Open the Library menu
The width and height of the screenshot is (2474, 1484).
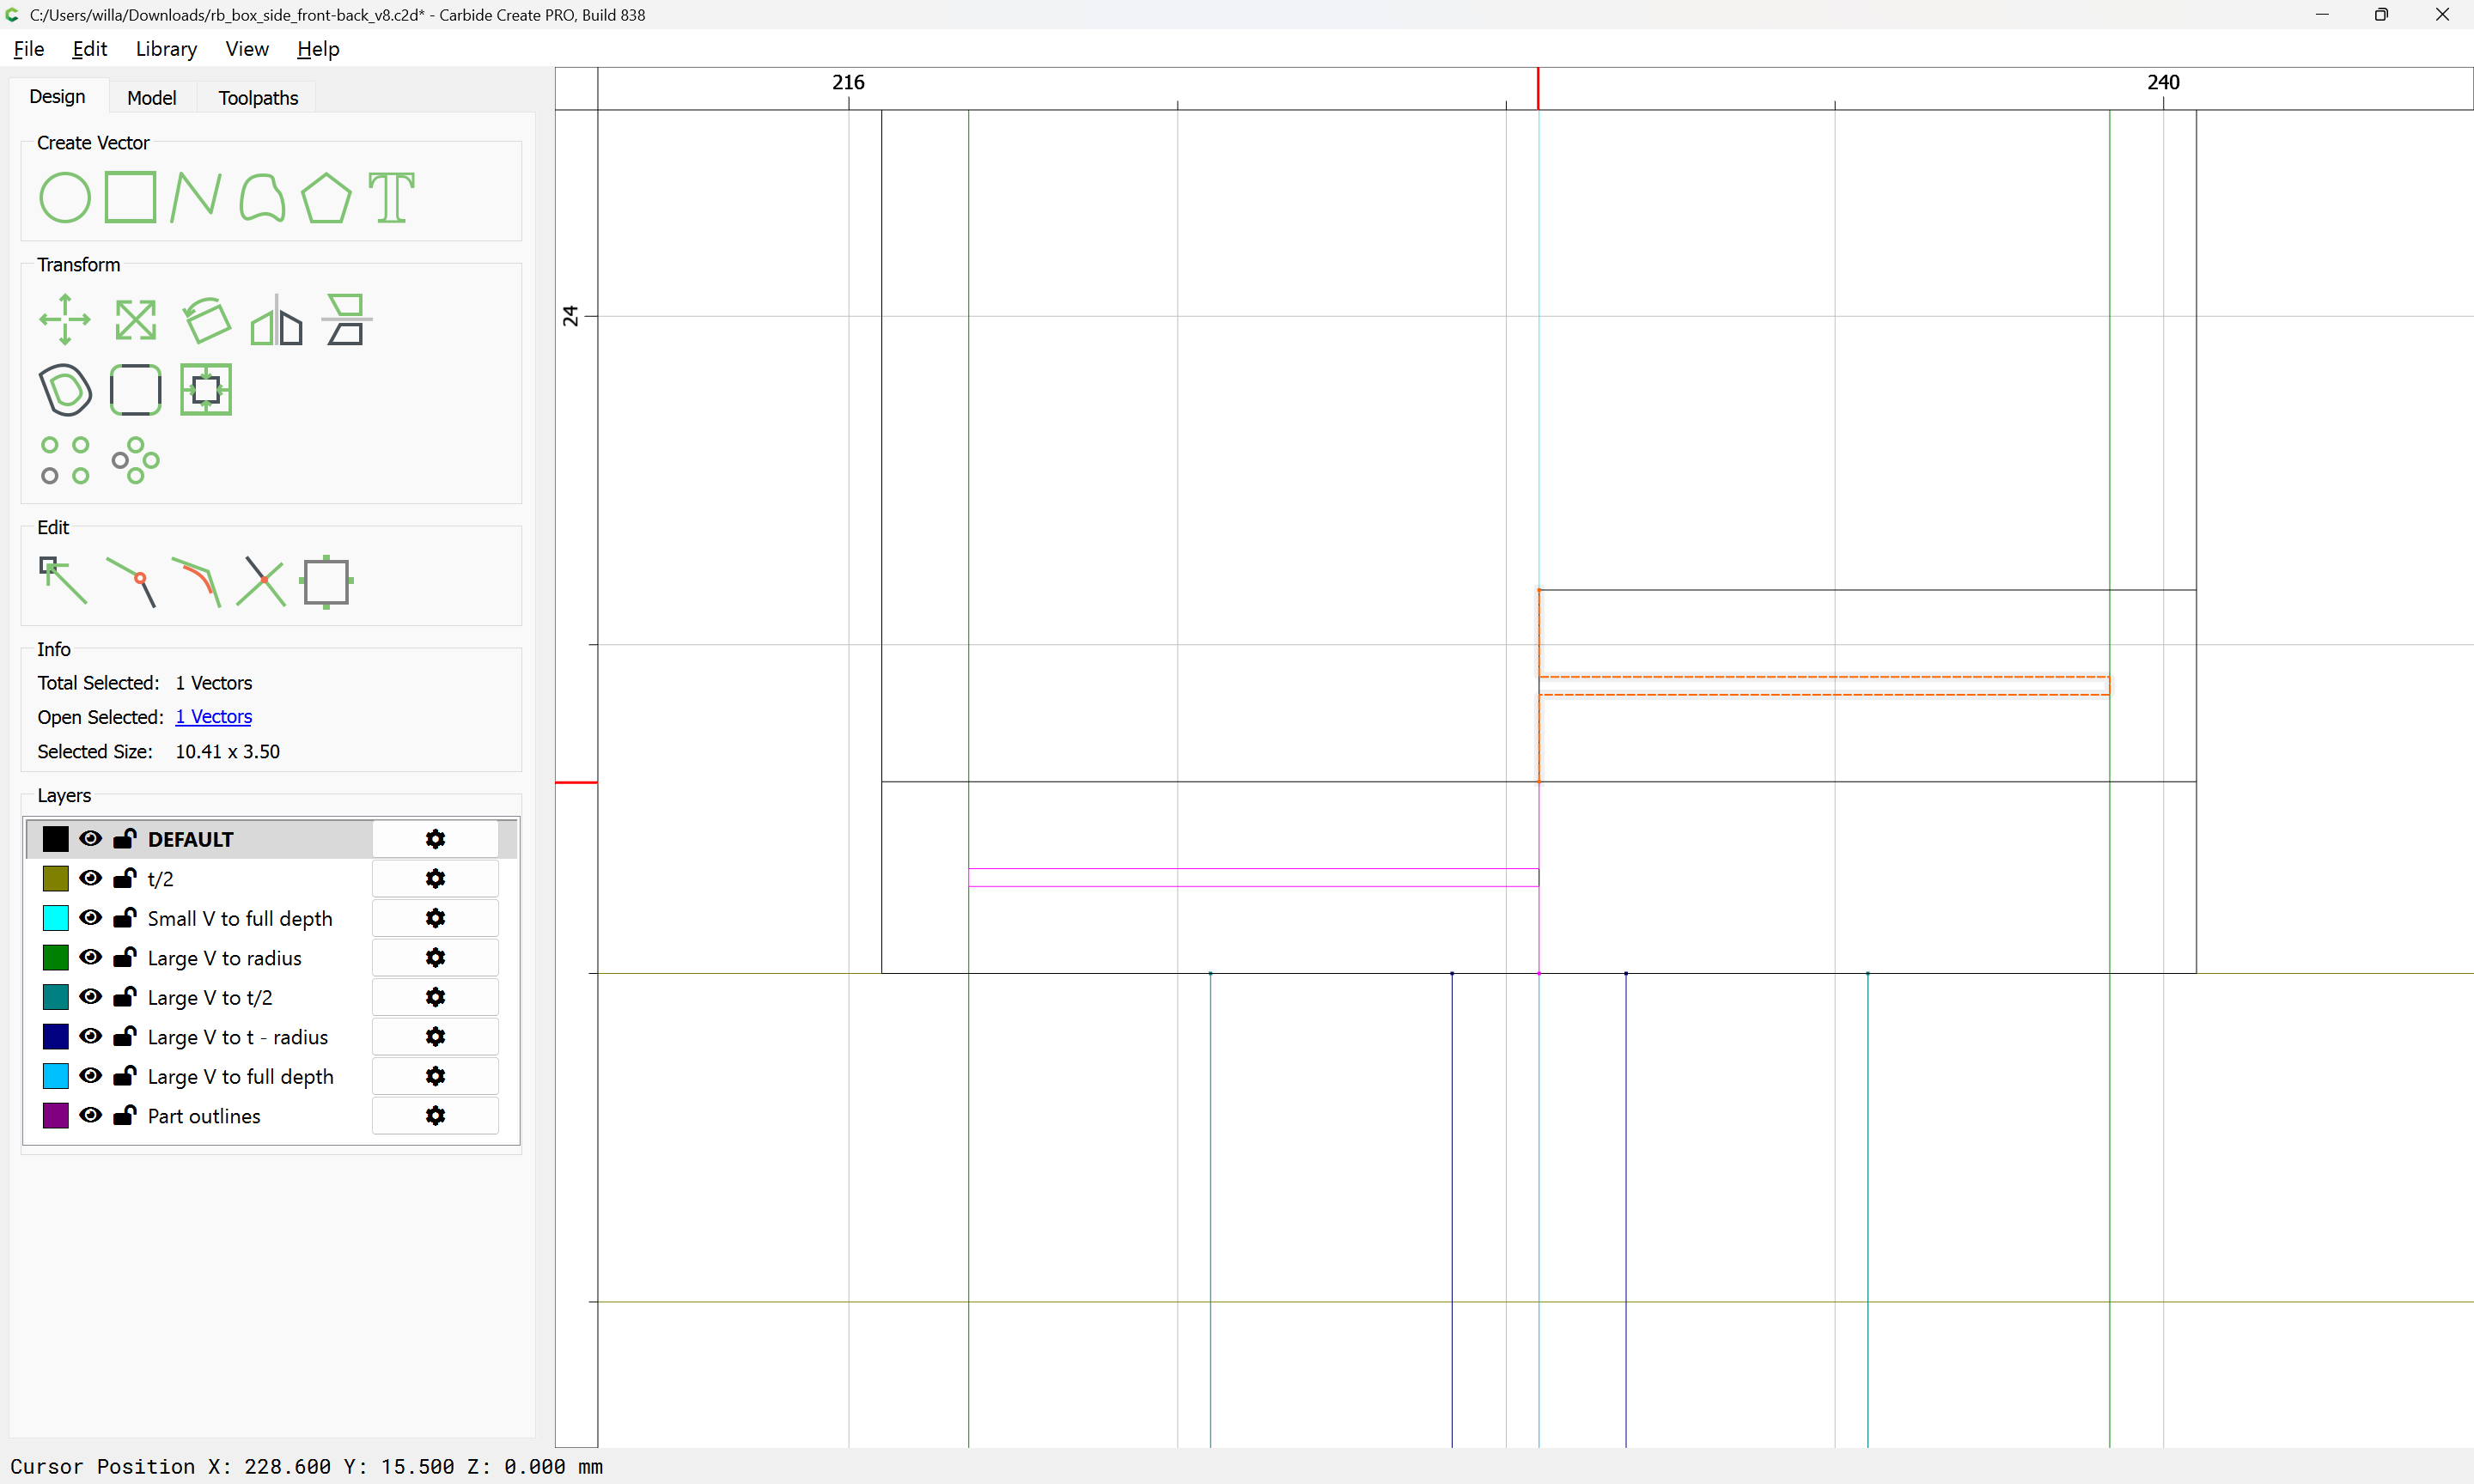(166, 49)
